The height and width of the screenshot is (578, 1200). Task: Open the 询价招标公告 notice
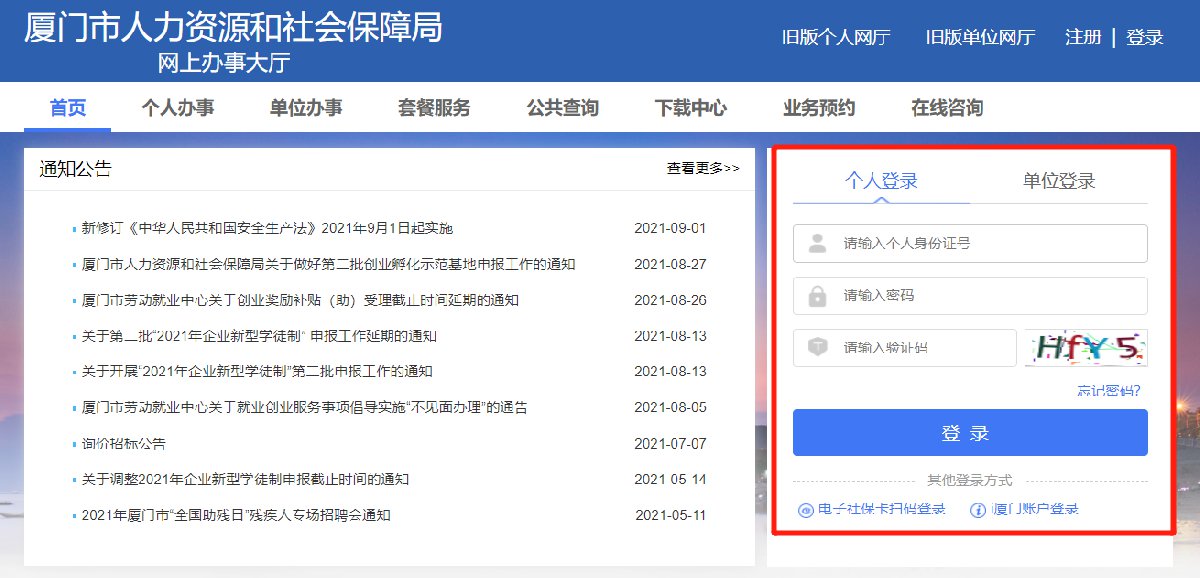124,443
